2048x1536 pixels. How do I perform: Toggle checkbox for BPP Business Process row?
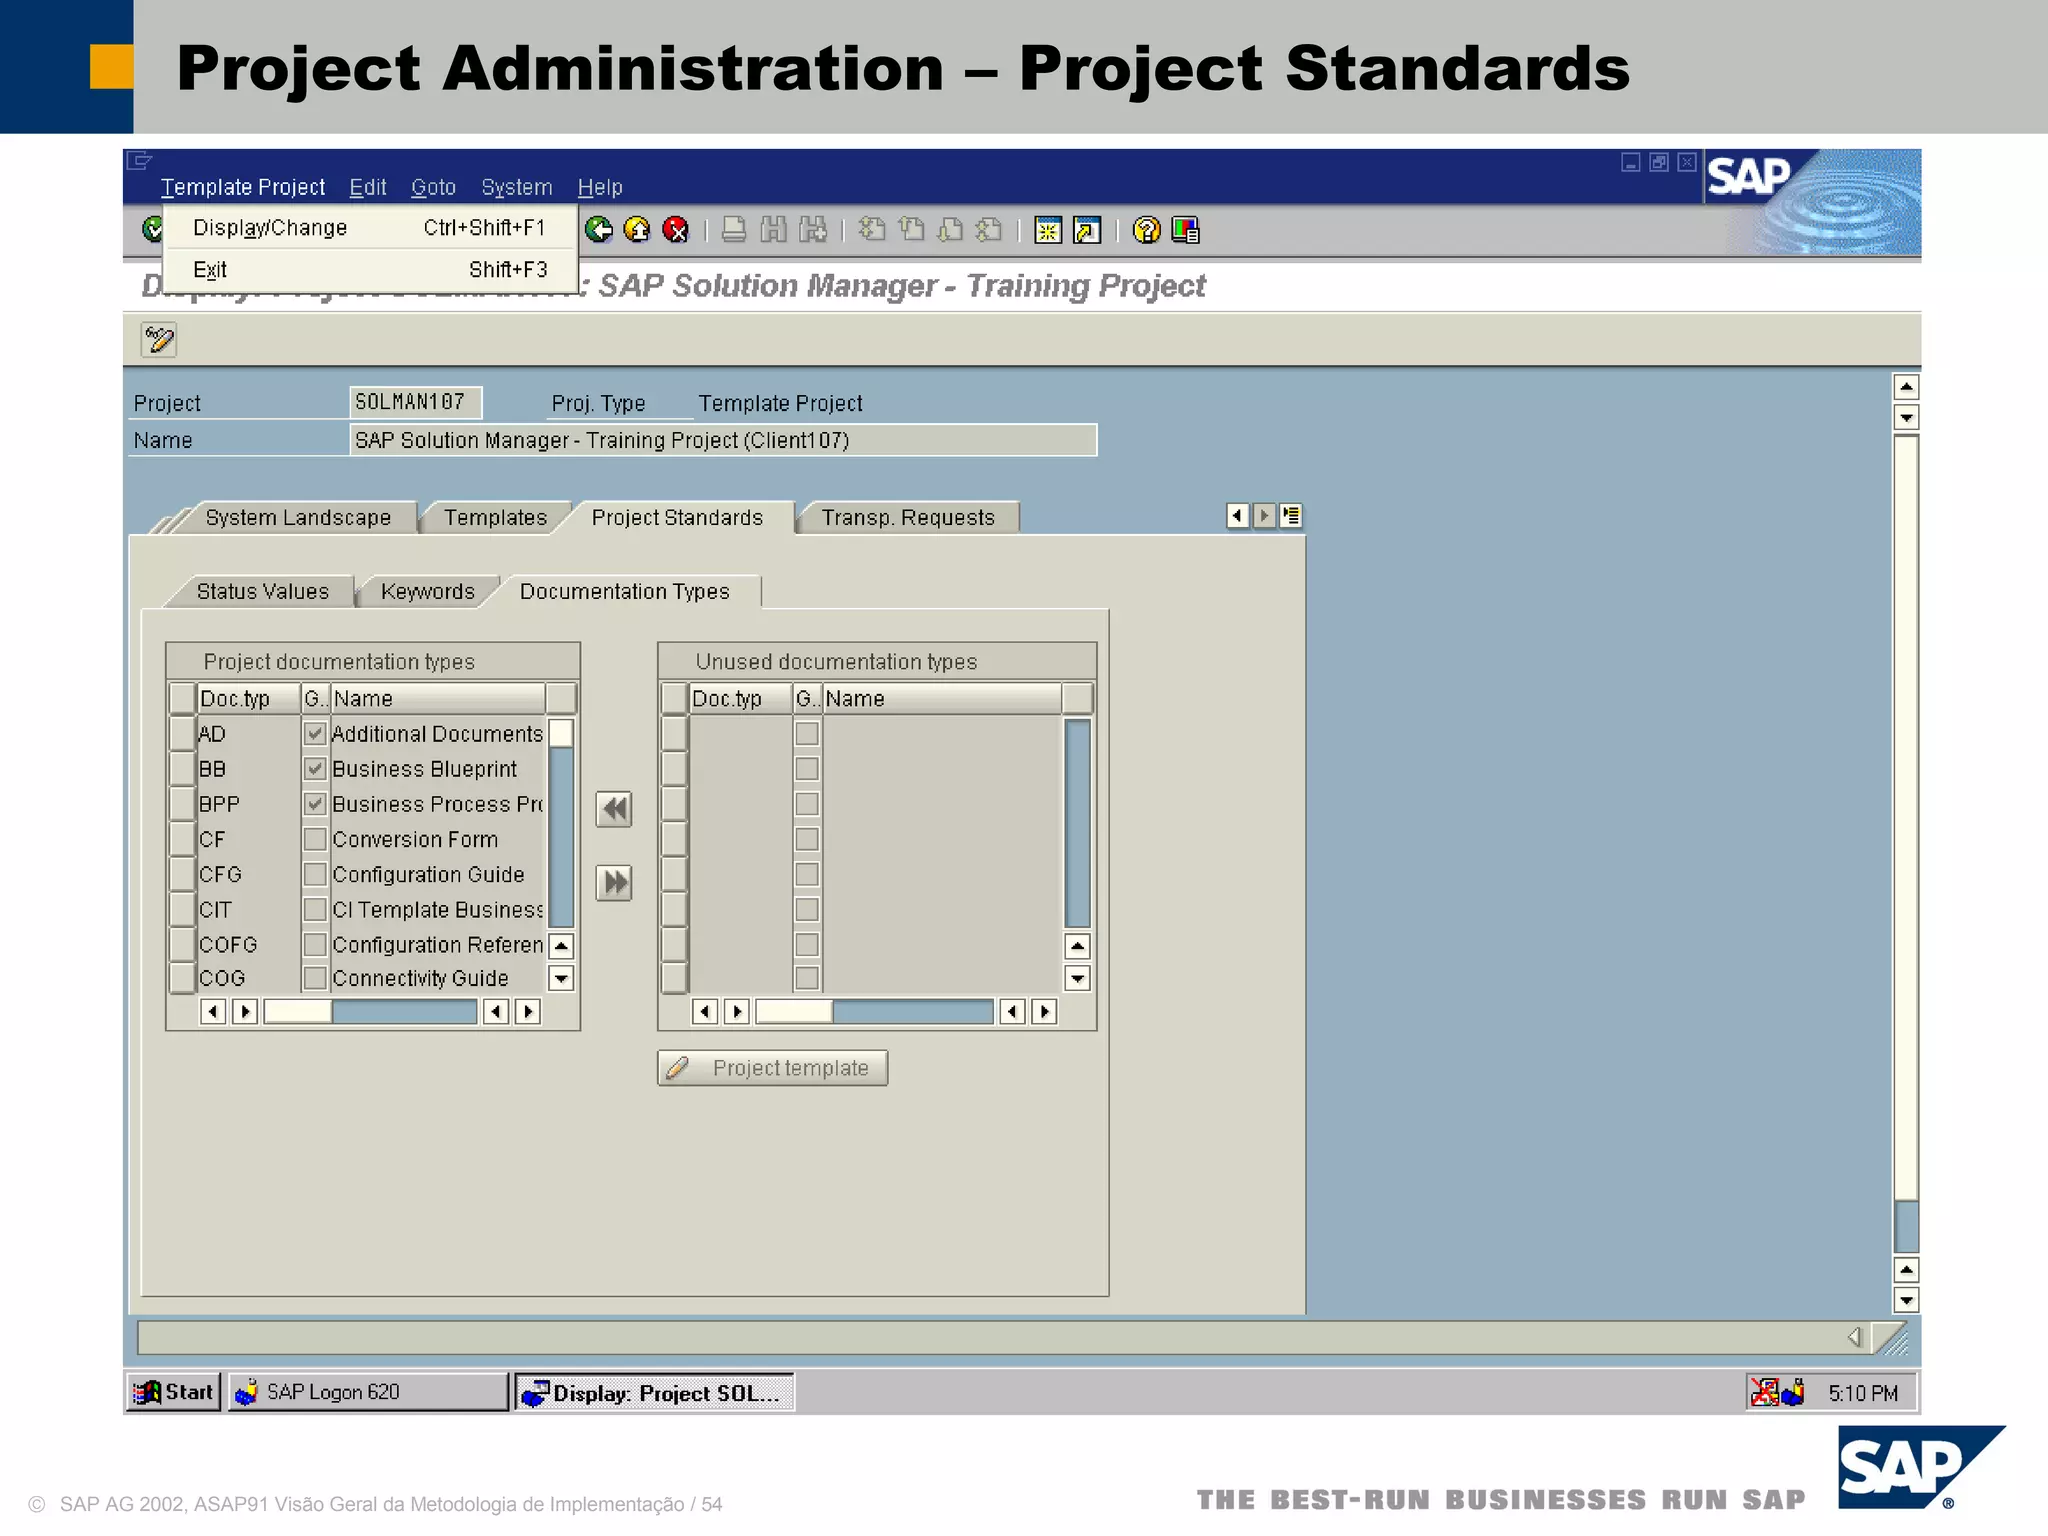[315, 804]
